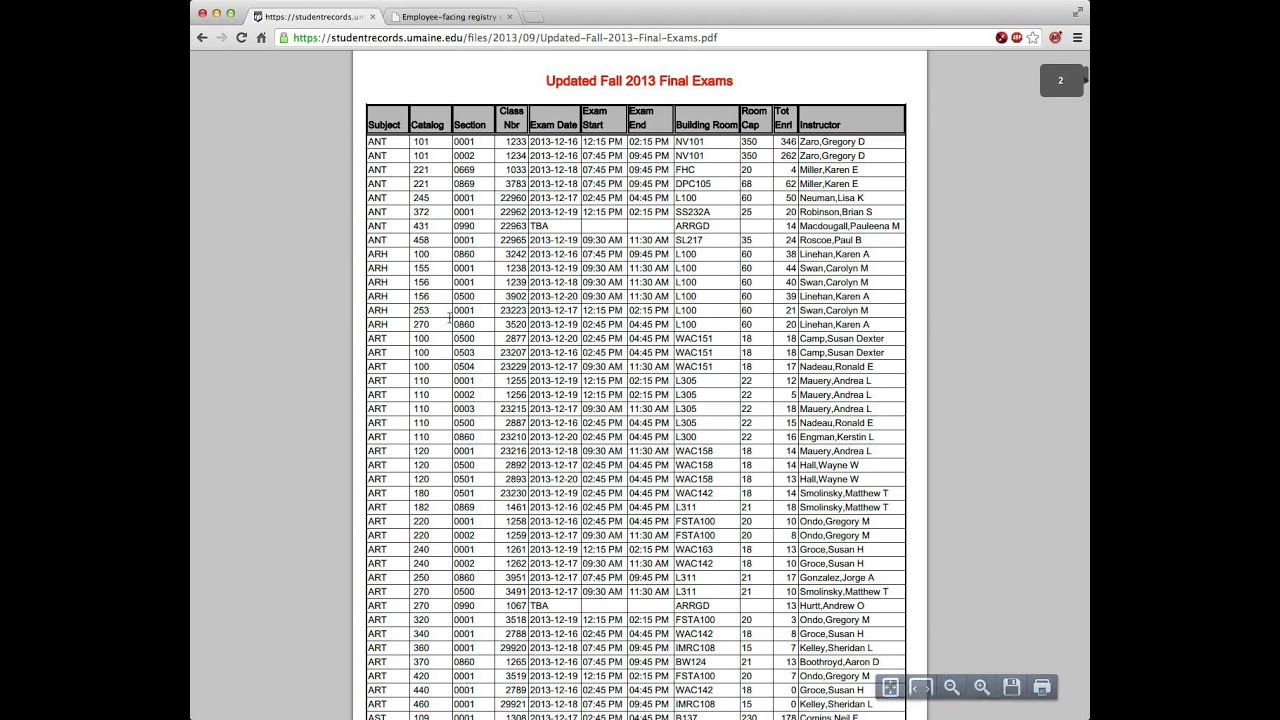This screenshot has height=720, width=1280.
Task: Close the studentrecords tab
Action: [x=373, y=17]
